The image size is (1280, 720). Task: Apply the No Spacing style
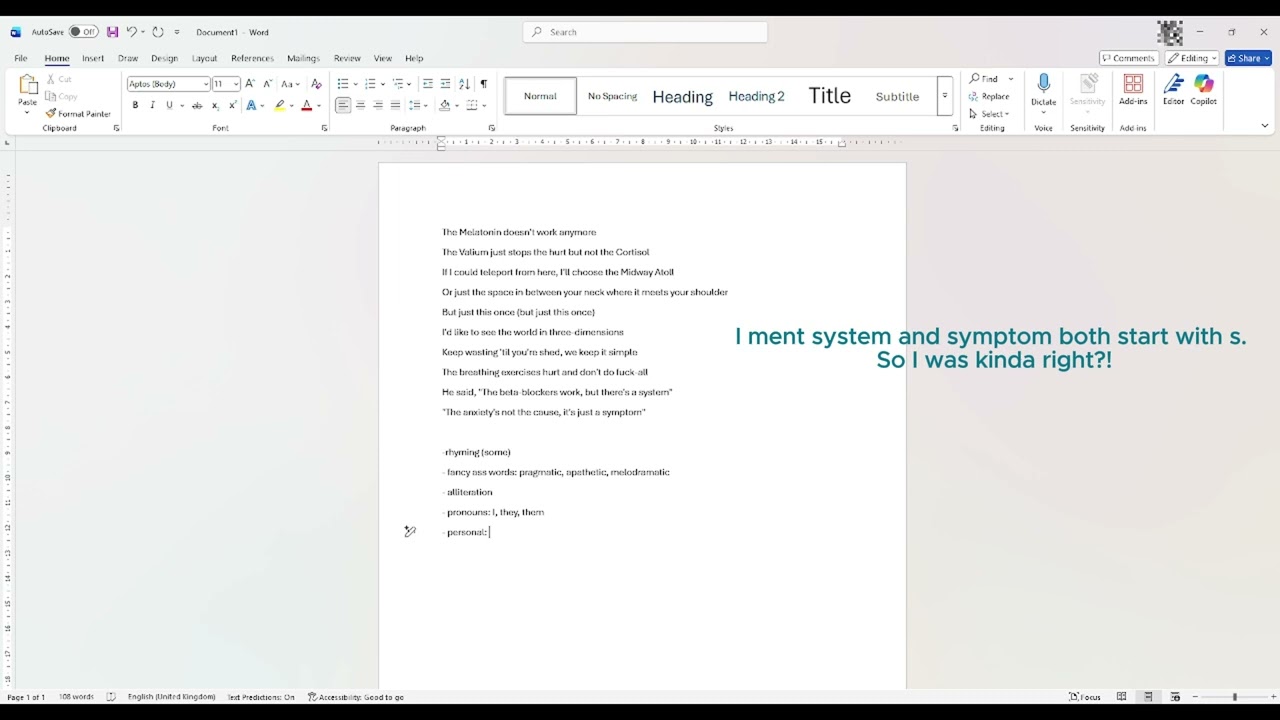[x=612, y=96]
